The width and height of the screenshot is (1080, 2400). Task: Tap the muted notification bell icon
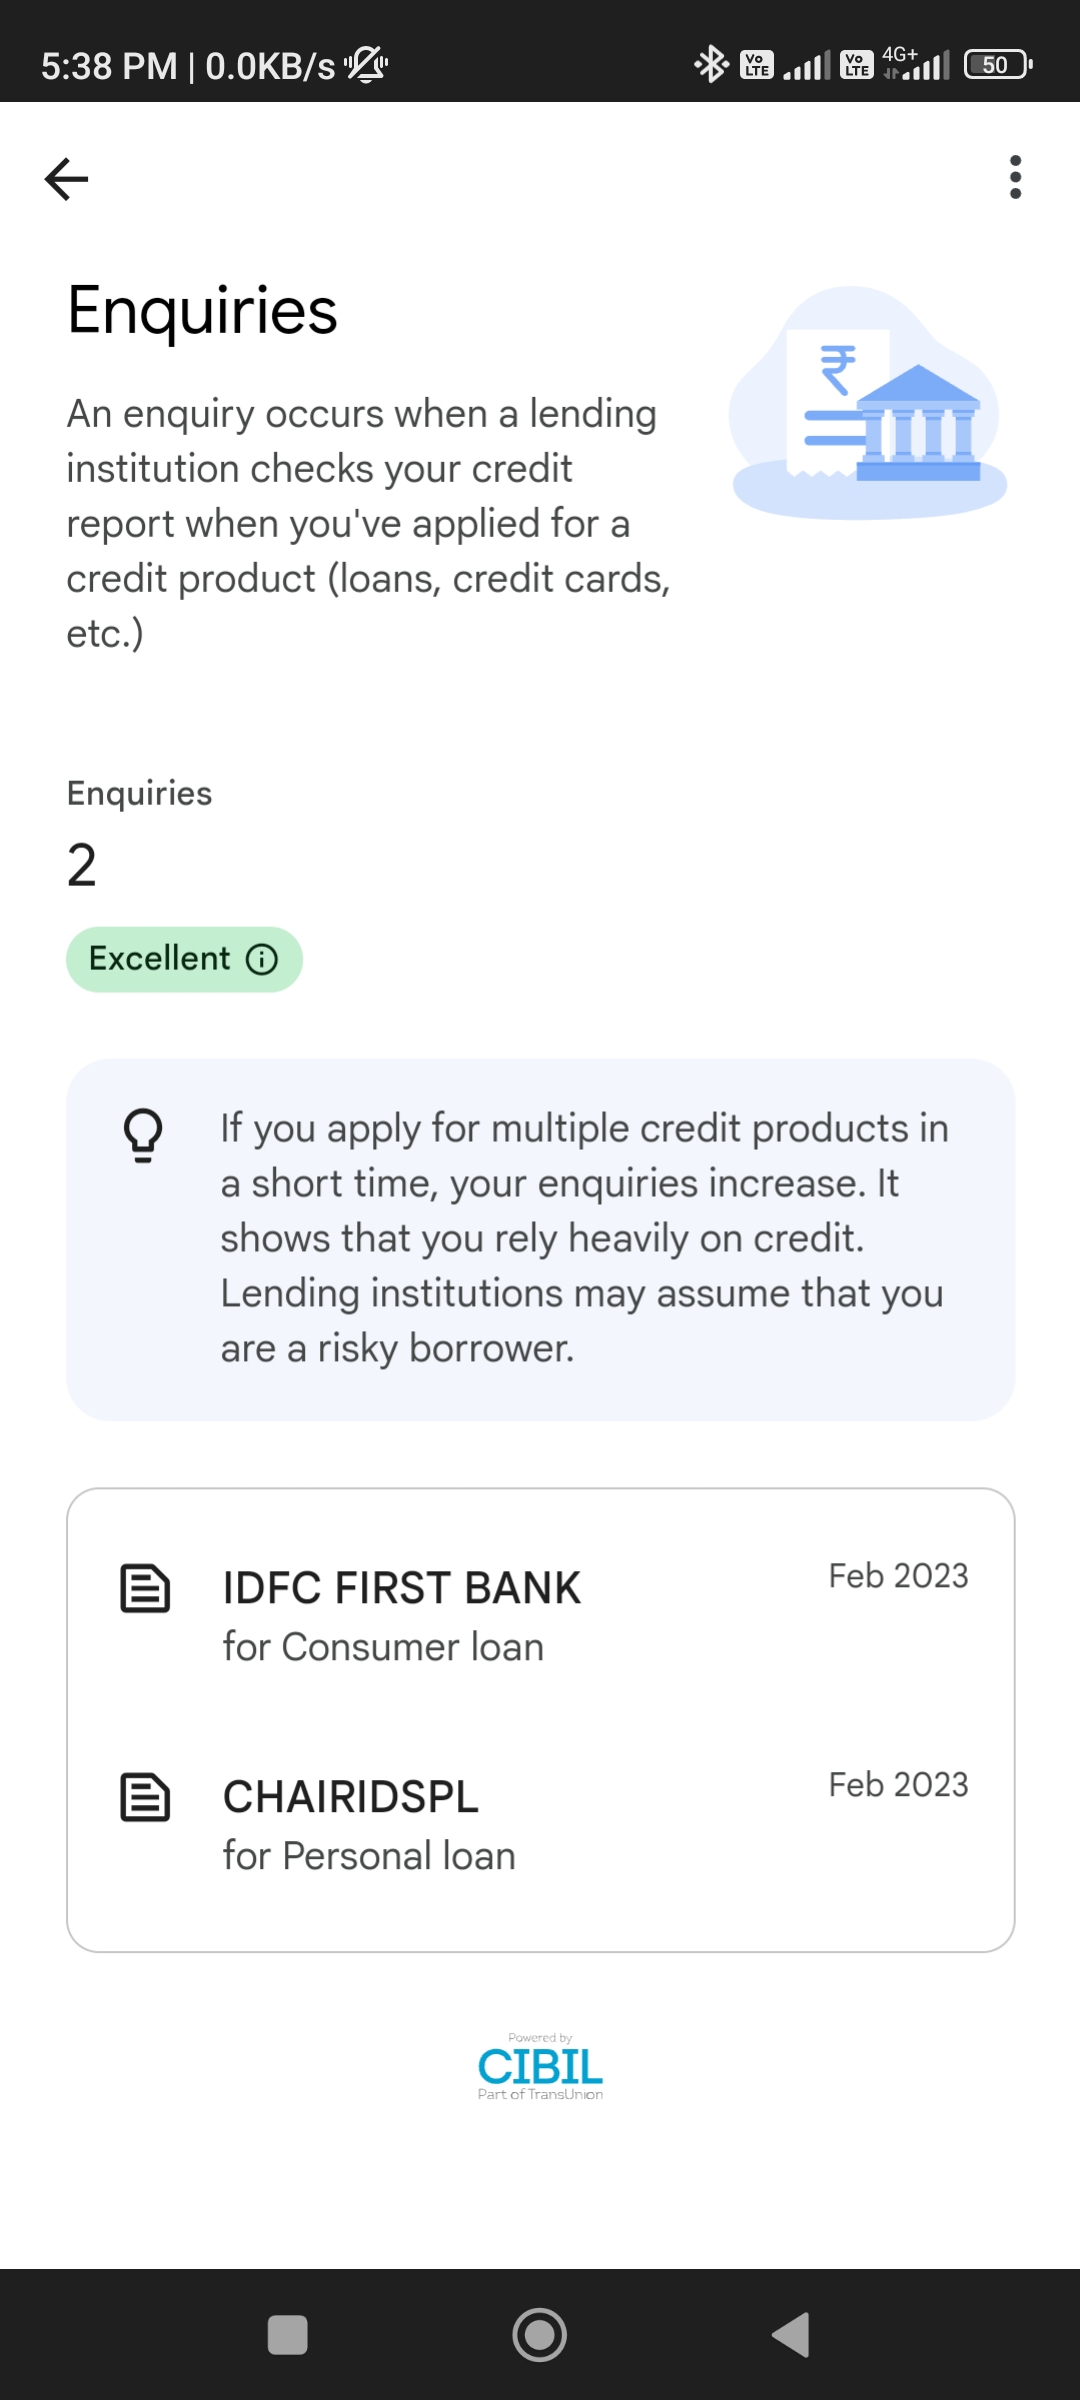[x=366, y=65]
